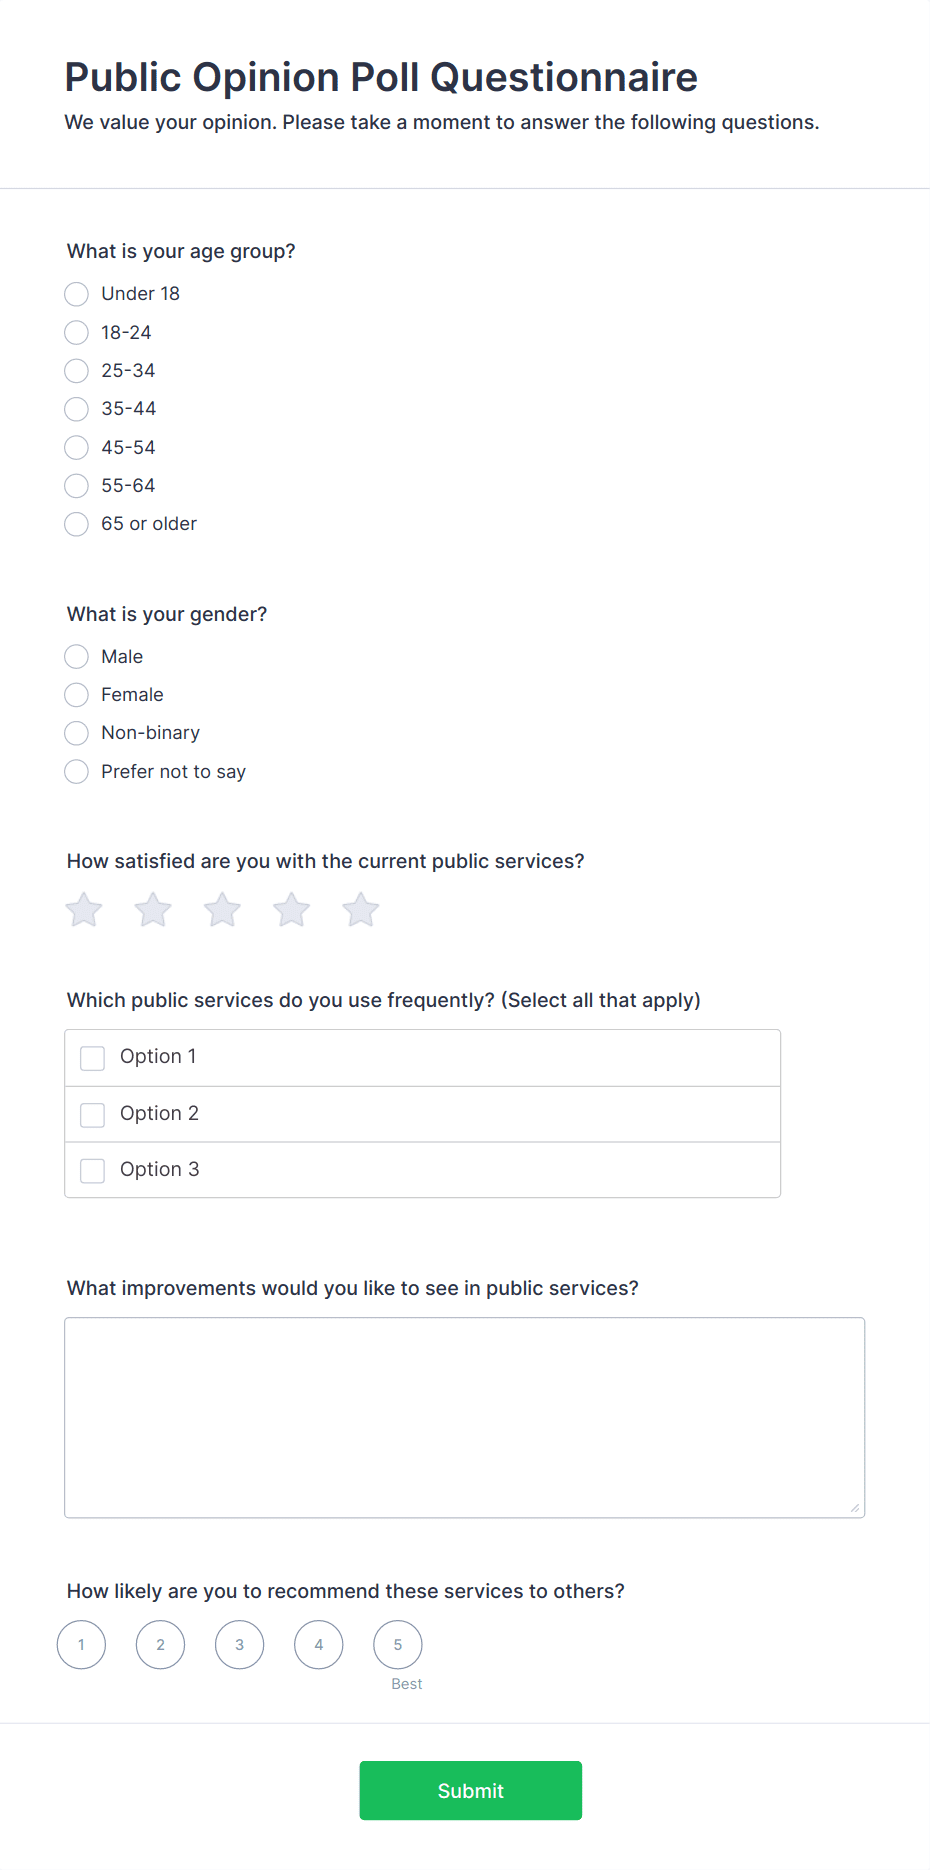Choose the 18-24 age range
Viewport: 930px width, 1870px height.
(x=76, y=332)
